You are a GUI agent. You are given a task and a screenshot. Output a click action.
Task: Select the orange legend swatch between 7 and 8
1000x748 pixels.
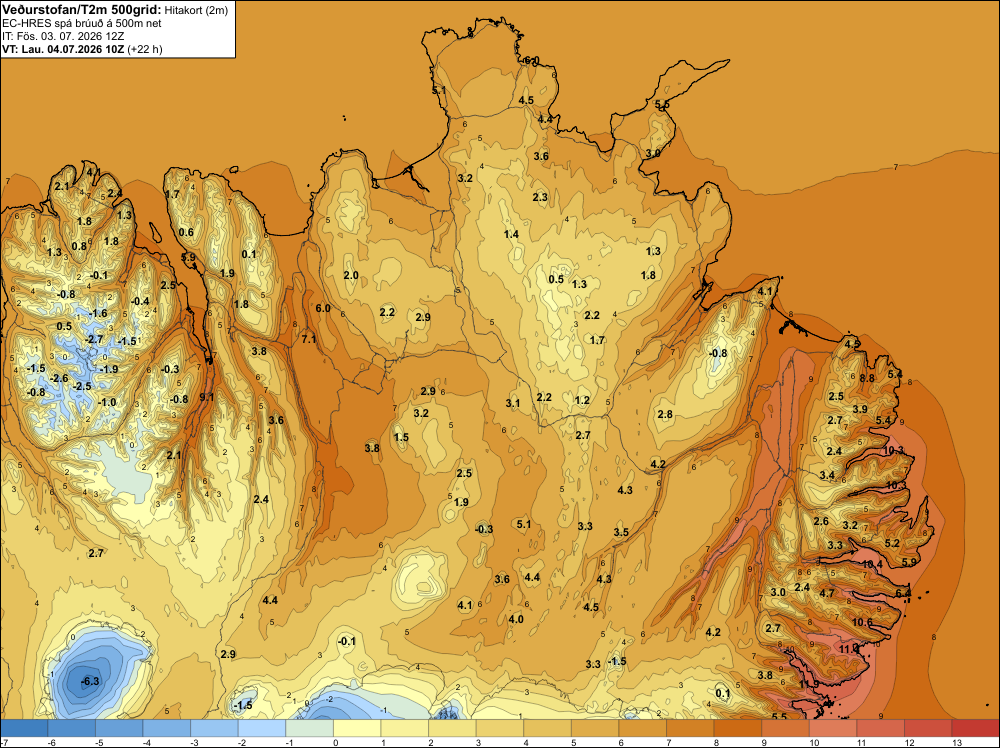coord(691,728)
